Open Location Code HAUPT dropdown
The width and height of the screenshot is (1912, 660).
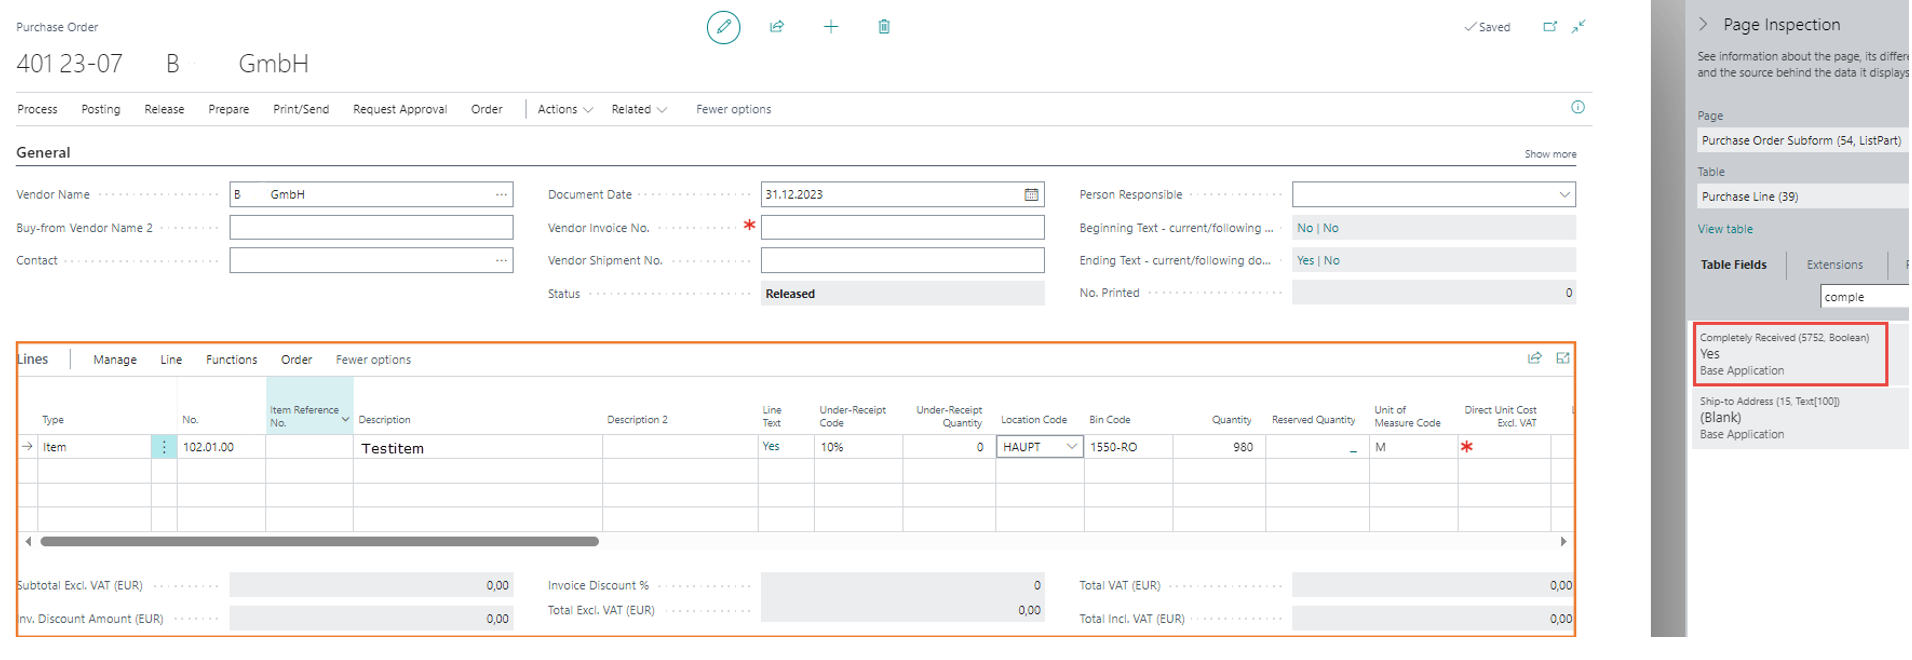pos(1071,447)
